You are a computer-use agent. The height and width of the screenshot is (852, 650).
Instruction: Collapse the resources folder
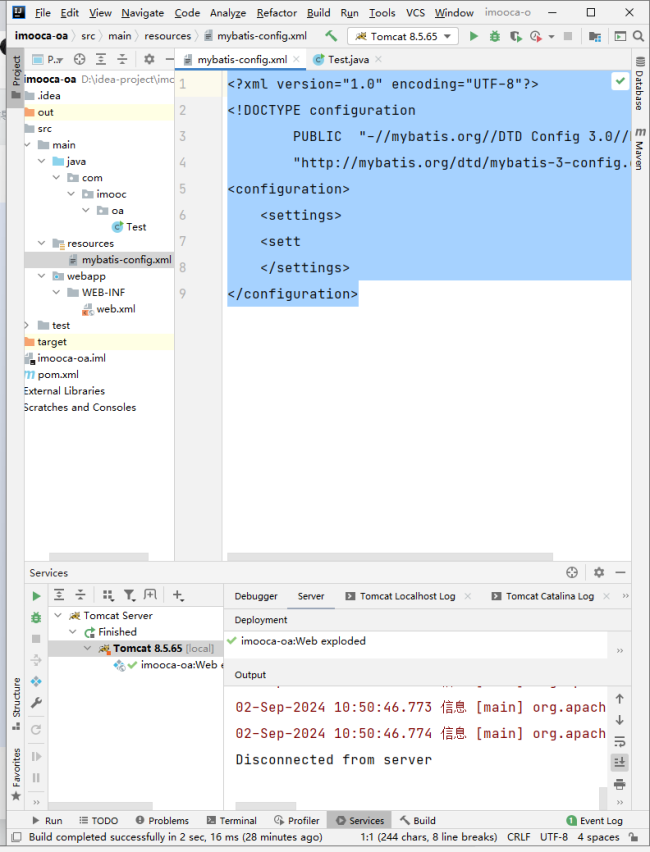[41, 243]
